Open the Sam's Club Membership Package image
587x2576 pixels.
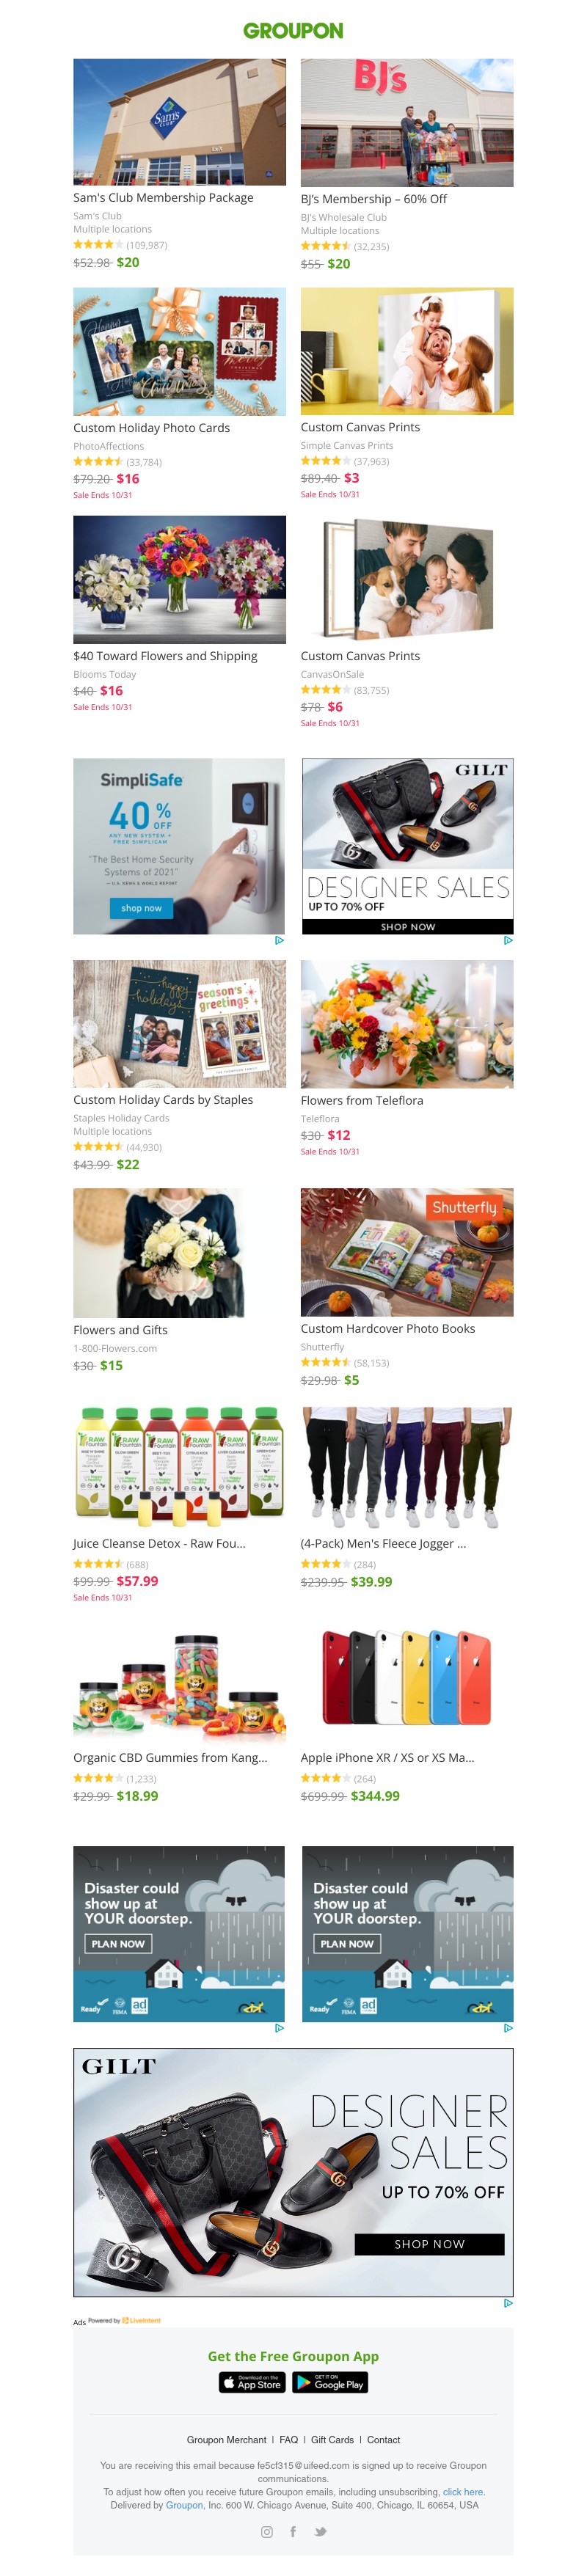179,122
